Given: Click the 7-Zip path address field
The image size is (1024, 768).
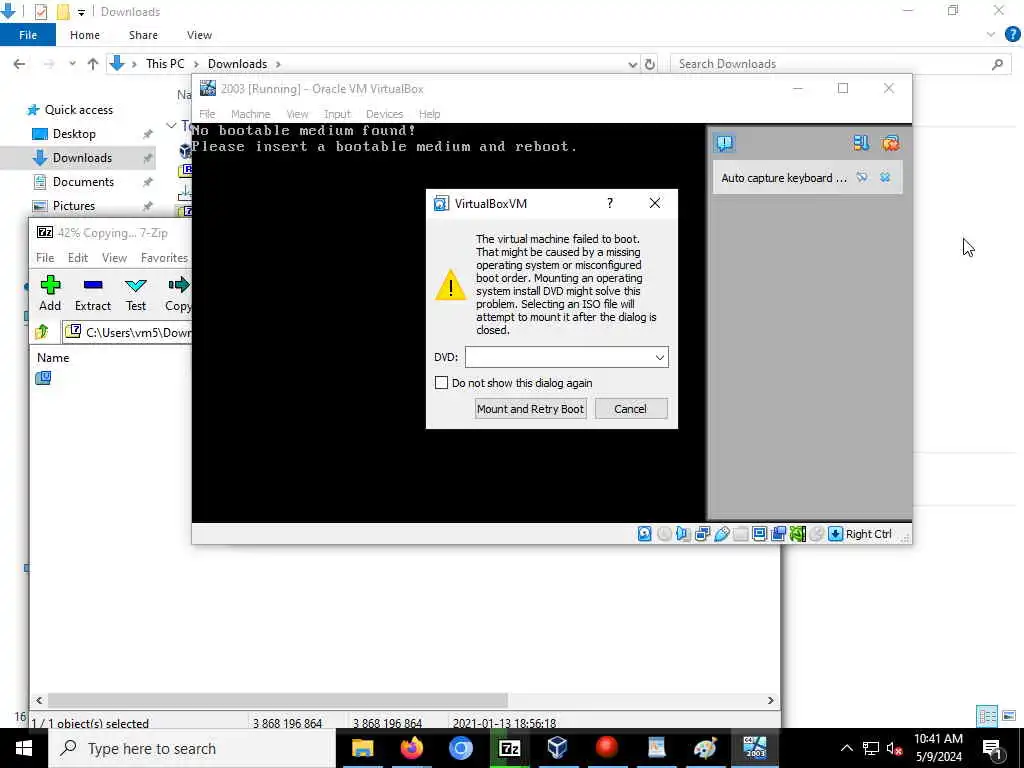Looking at the screenshot, I should 127,332.
